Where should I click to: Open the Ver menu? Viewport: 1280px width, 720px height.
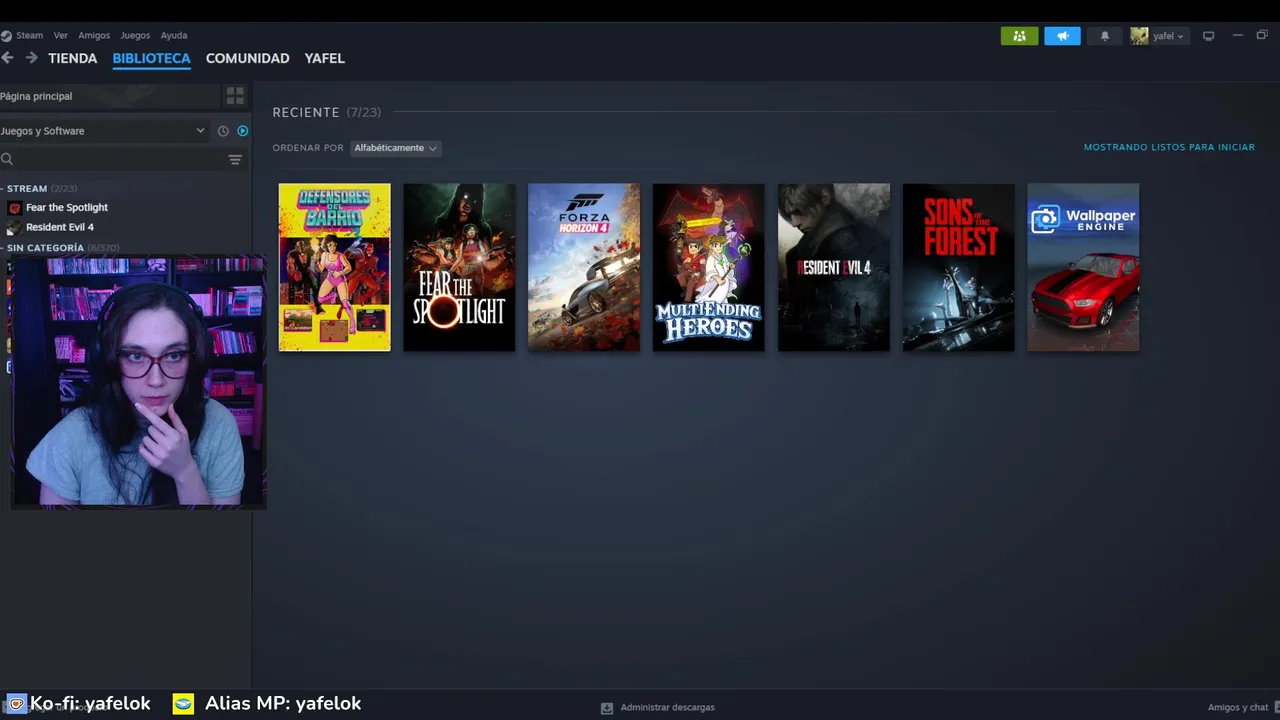pos(61,36)
